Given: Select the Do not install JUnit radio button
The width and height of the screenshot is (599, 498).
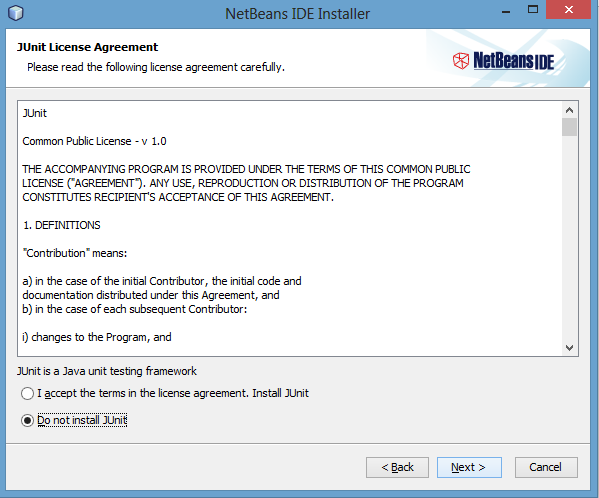Looking at the screenshot, I should pyautogui.click(x=28, y=420).
